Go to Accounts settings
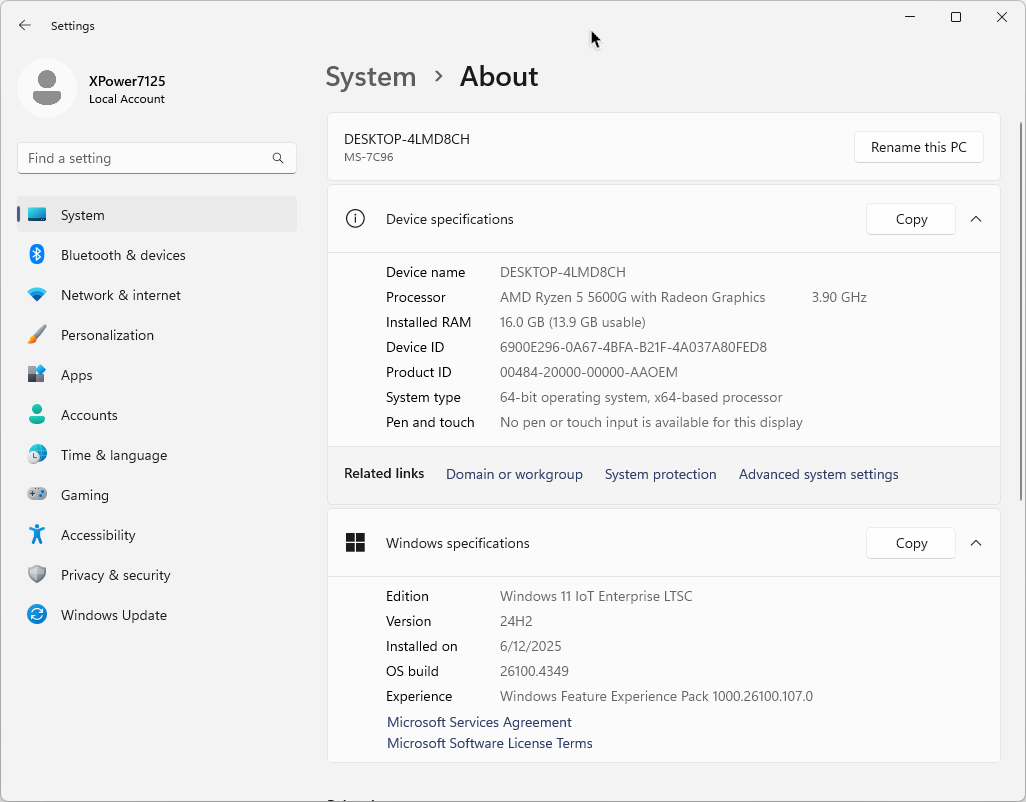Image resolution: width=1026 pixels, height=802 pixels. [89, 415]
